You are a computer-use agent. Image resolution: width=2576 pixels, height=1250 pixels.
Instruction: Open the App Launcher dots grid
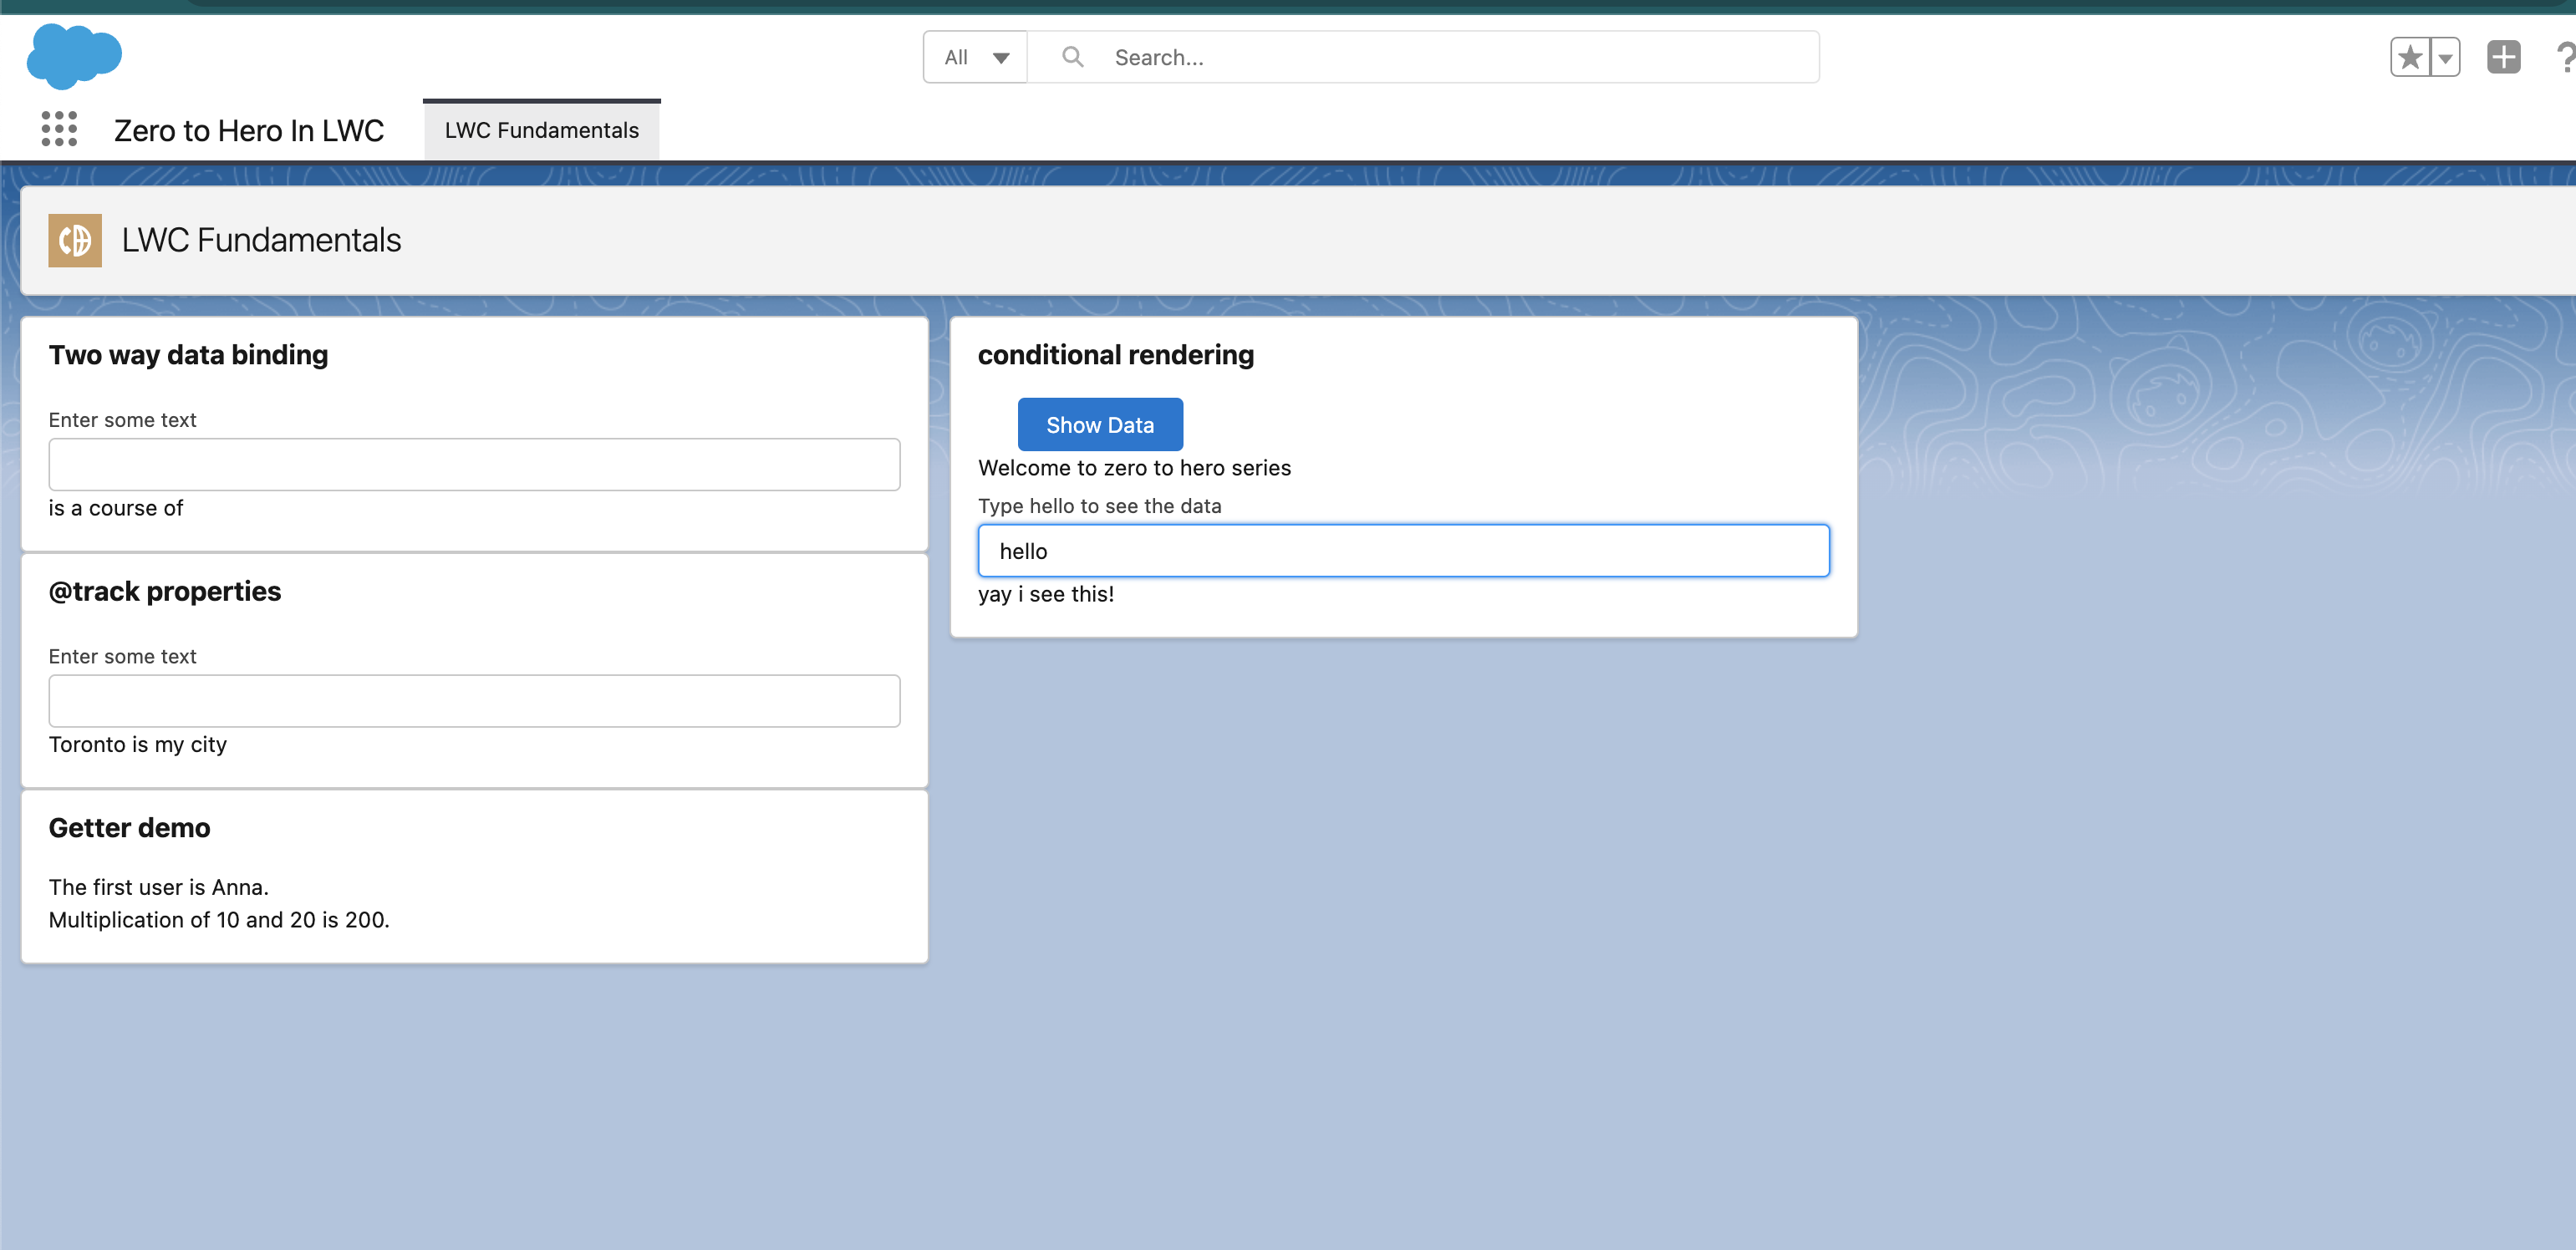pos(59,129)
